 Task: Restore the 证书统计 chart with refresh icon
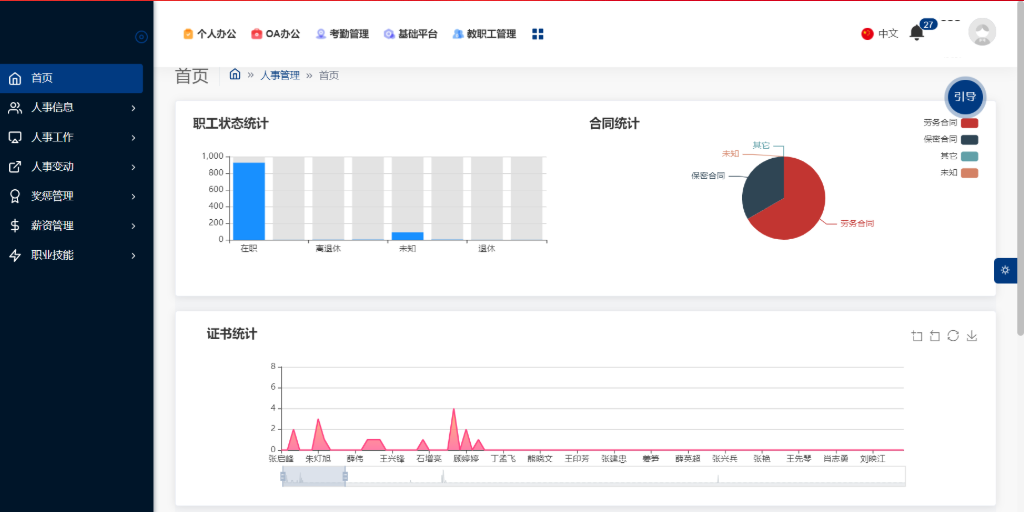click(x=953, y=336)
